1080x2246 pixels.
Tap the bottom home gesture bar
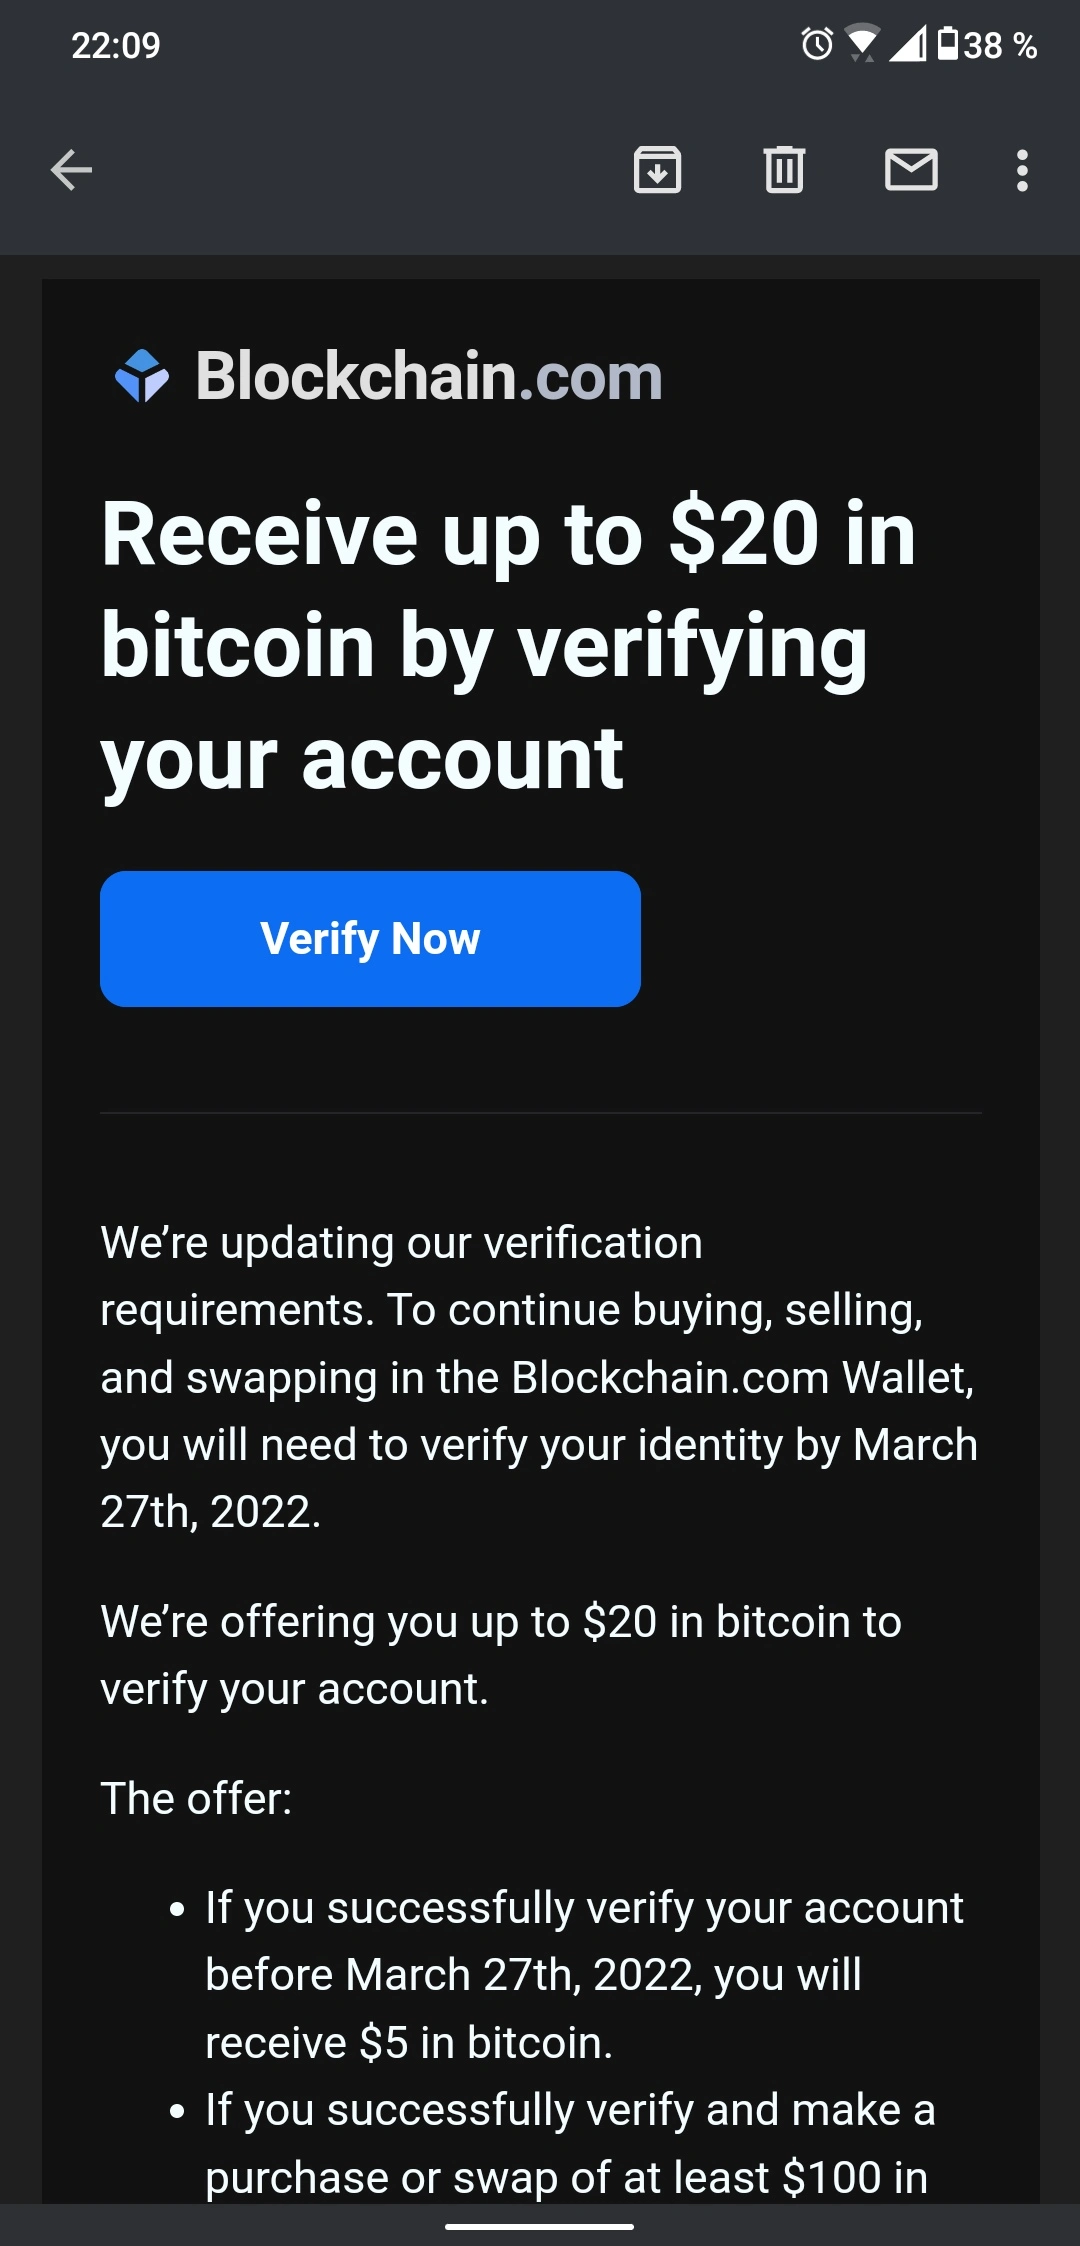click(x=540, y=2227)
